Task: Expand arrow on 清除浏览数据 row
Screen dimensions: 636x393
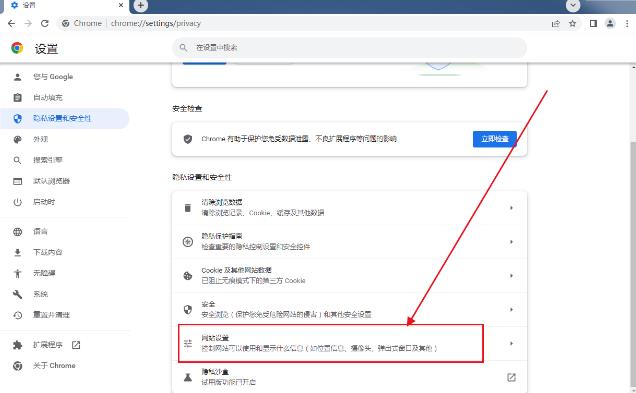Action: point(511,208)
